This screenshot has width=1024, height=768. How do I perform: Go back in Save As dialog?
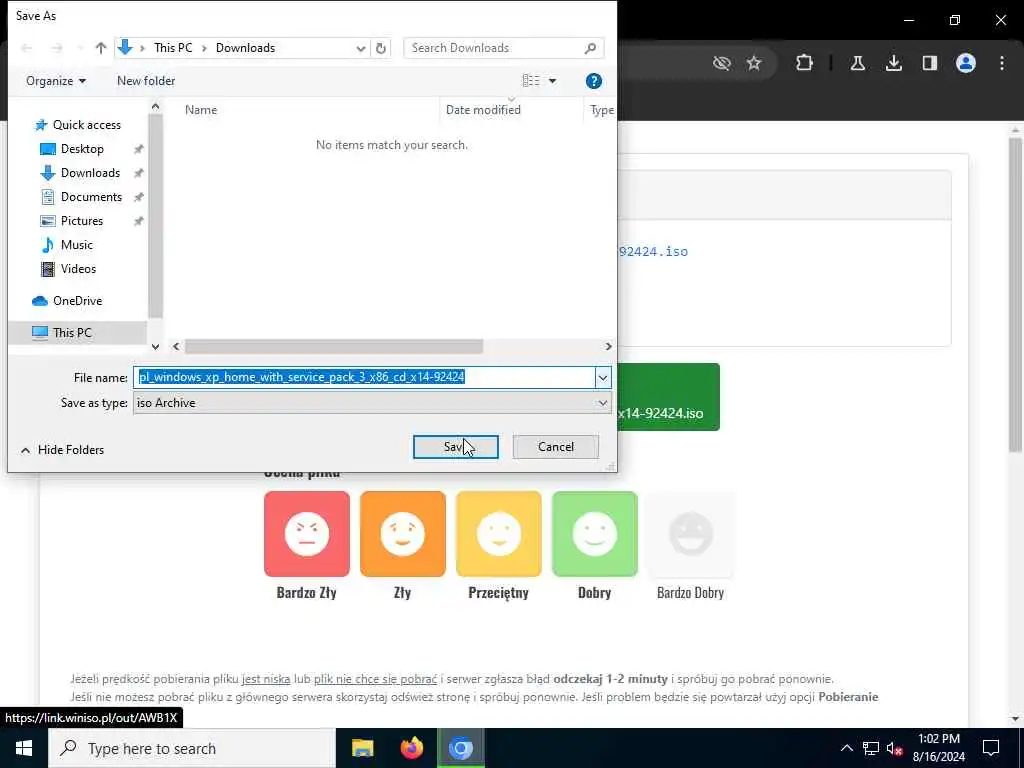tap(27, 48)
